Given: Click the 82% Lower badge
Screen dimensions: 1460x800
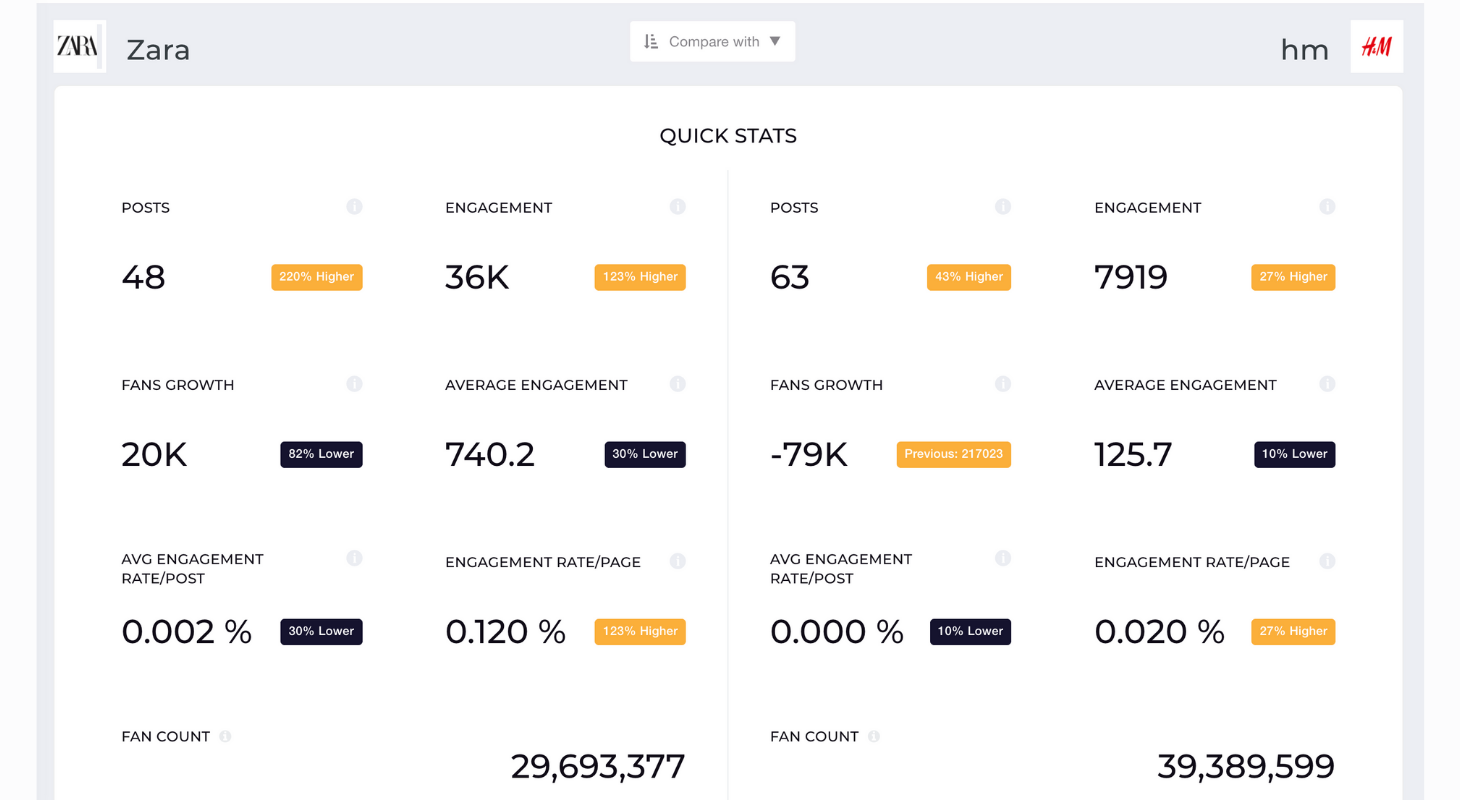Looking at the screenshot, I should [321, 454].
